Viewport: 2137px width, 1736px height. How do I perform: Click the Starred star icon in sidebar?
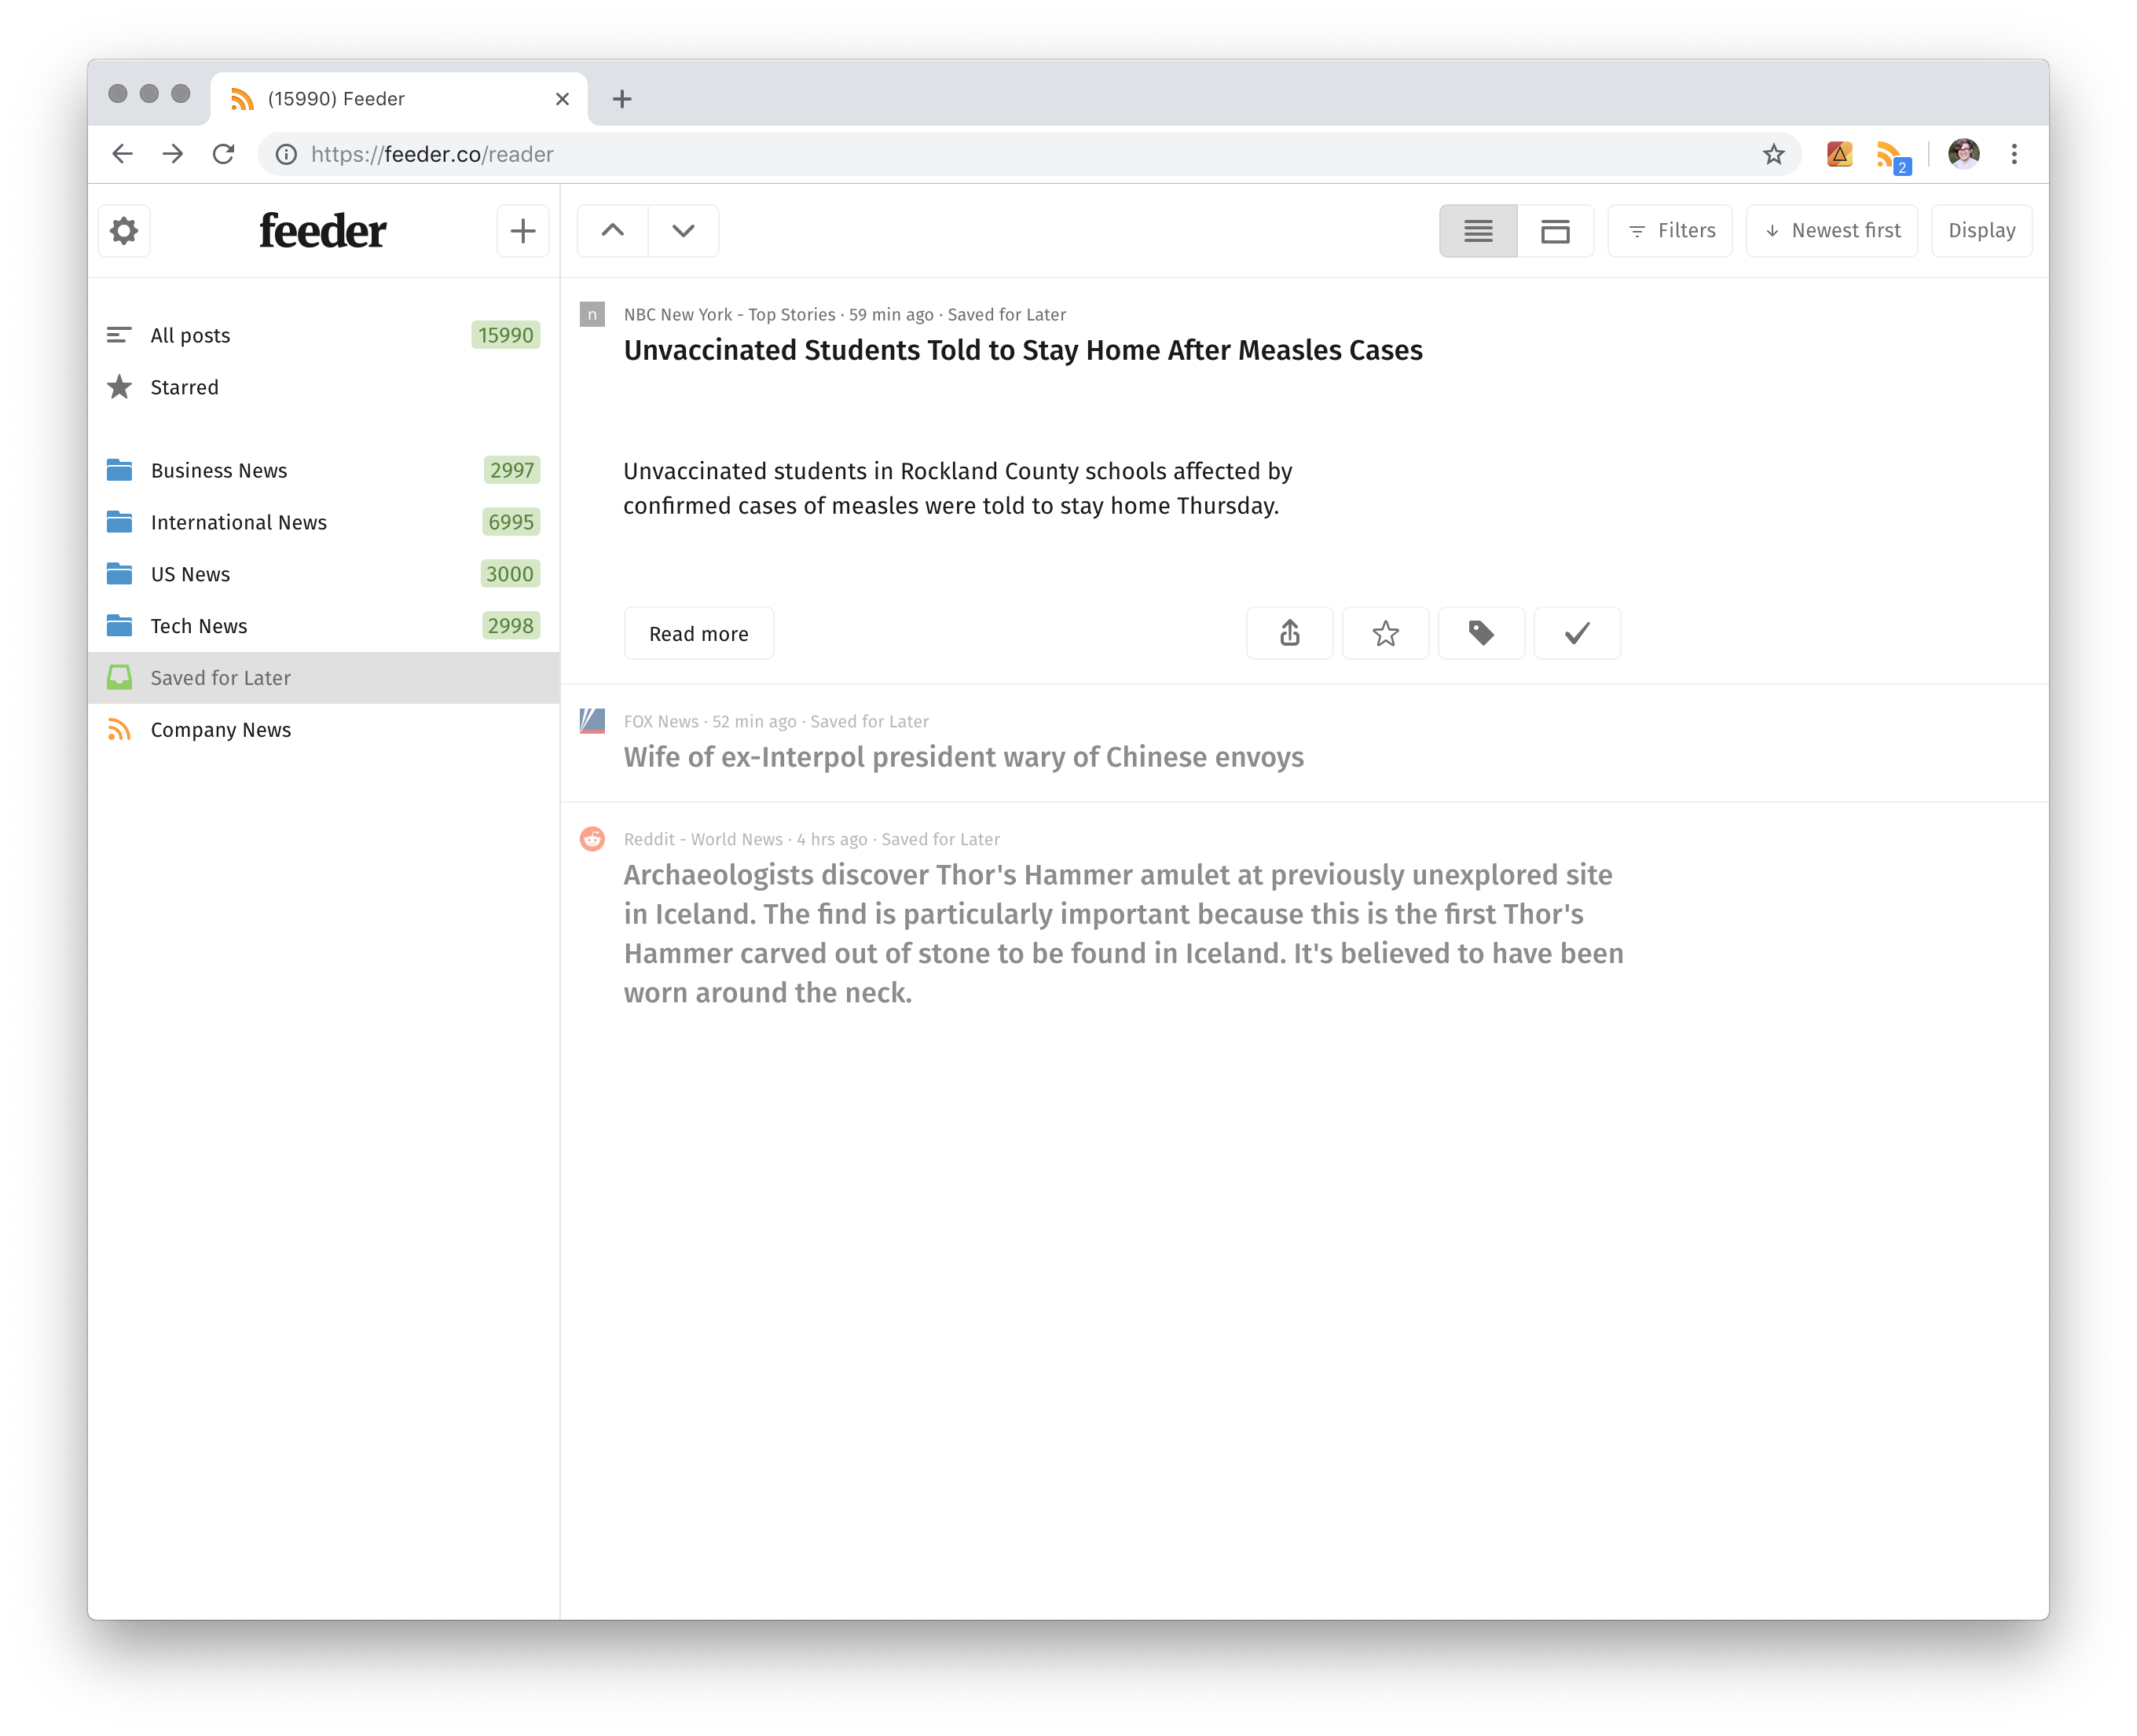coord(119,387)
